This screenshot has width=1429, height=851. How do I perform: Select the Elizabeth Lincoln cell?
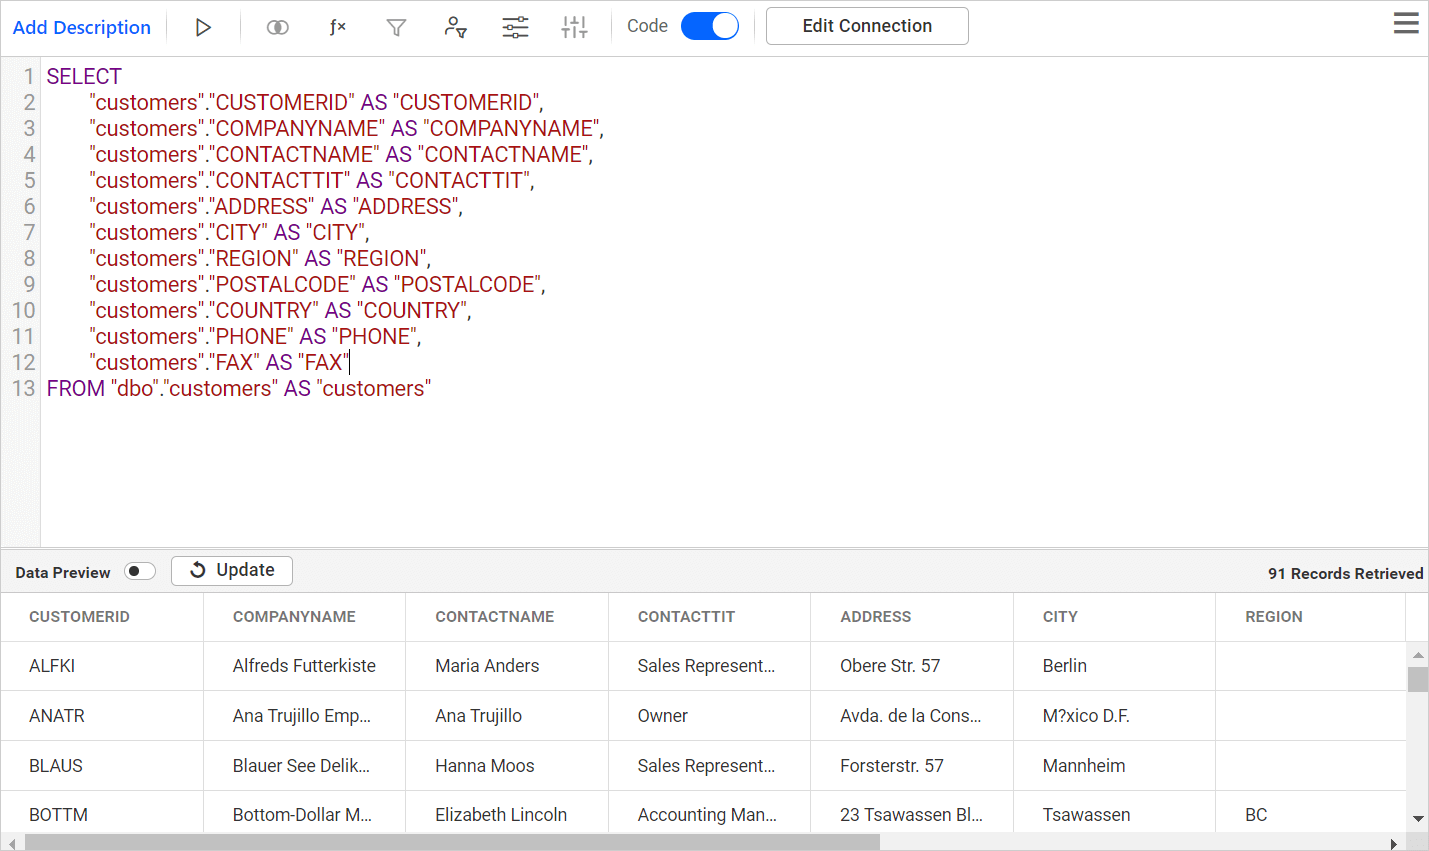tap(507, 813)
